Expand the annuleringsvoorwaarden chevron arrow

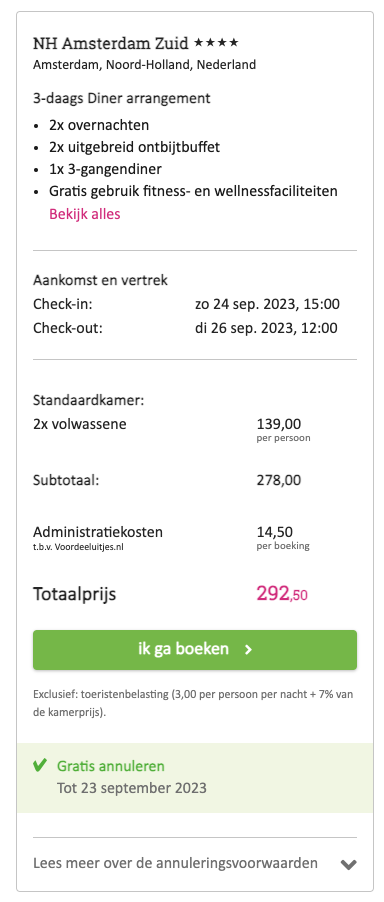[x=348, y=865]
